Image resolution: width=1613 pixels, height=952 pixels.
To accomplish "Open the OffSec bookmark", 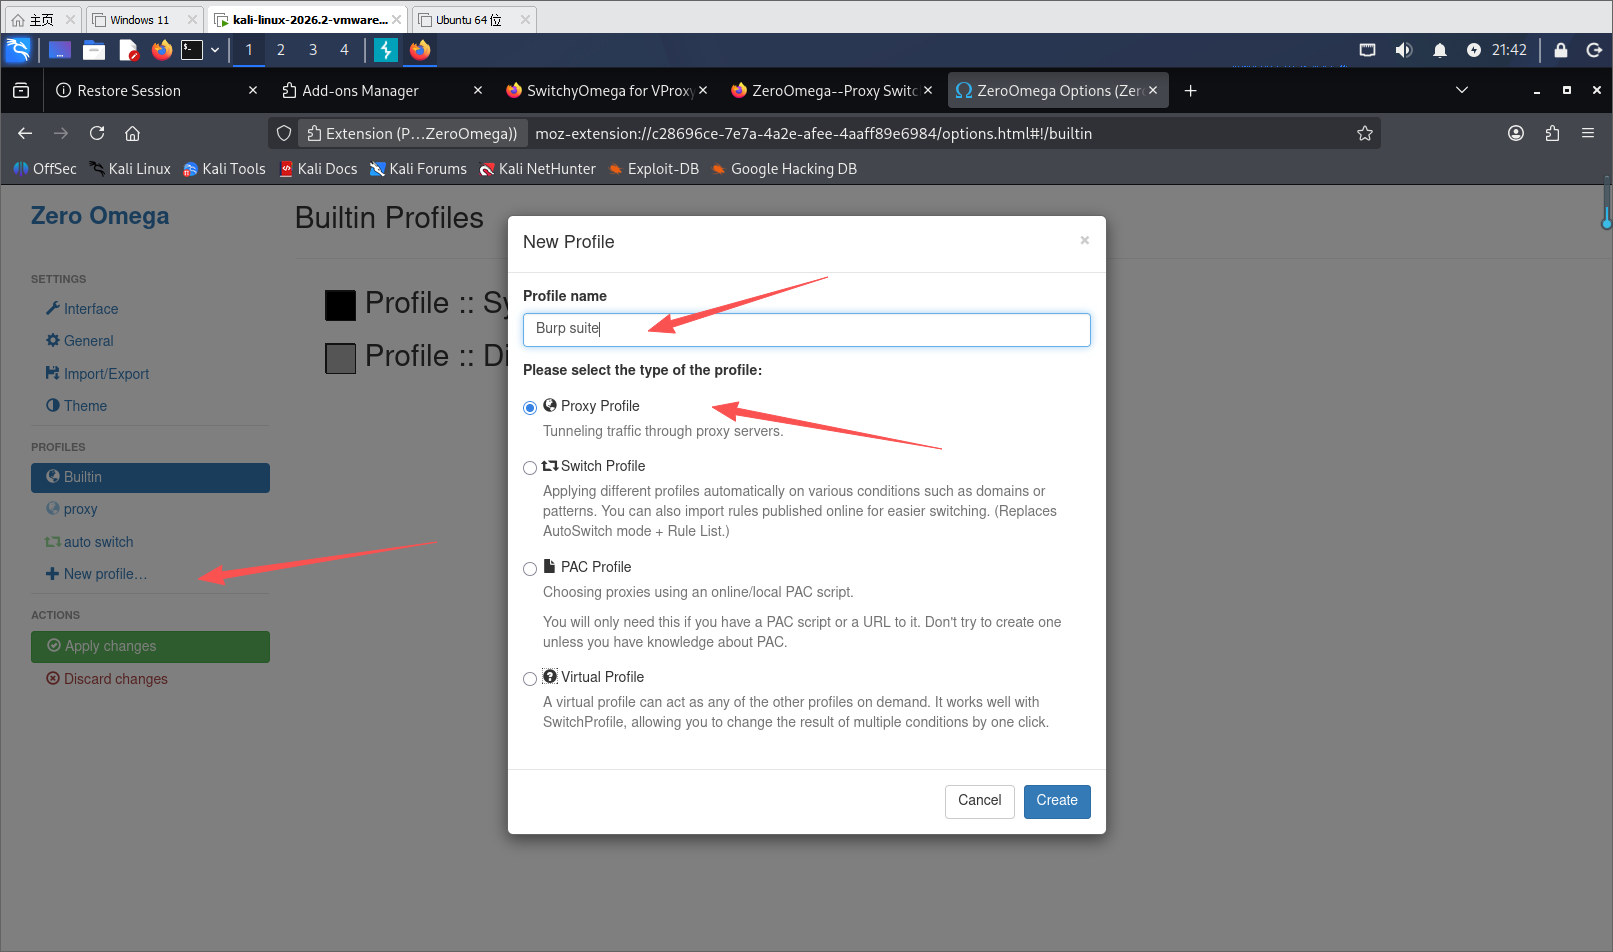I will pyautogui.click(x=45, y=169).
